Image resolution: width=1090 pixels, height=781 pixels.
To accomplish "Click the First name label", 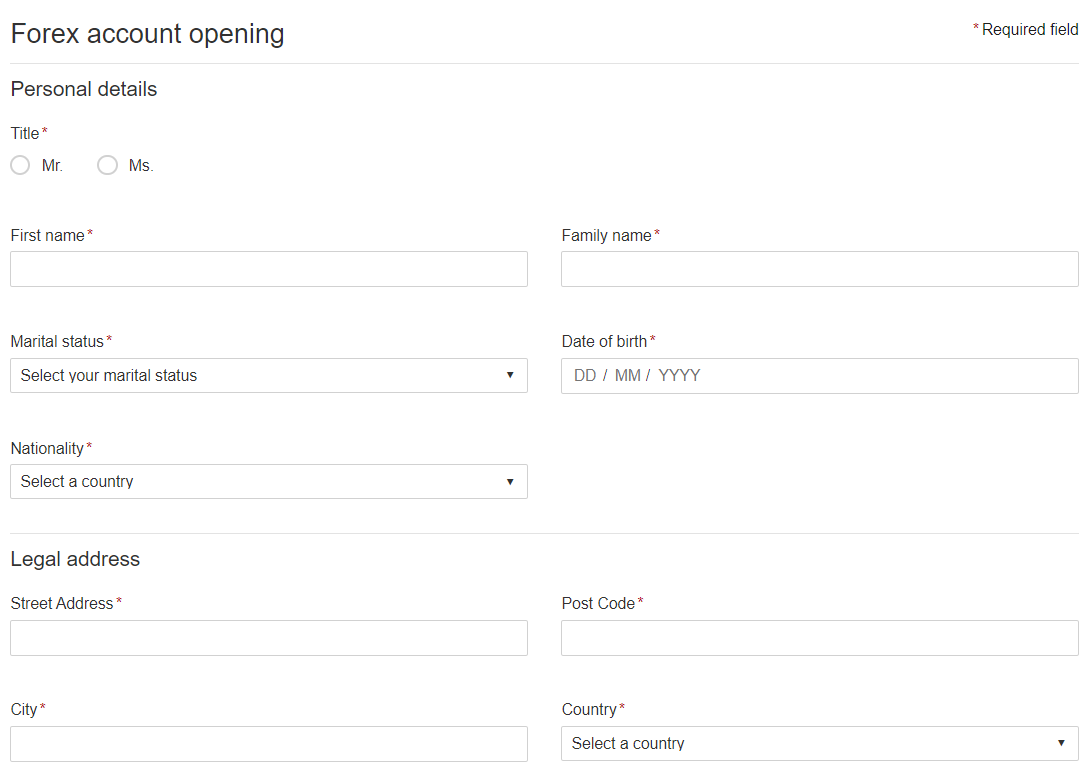I will coord(47,236).
